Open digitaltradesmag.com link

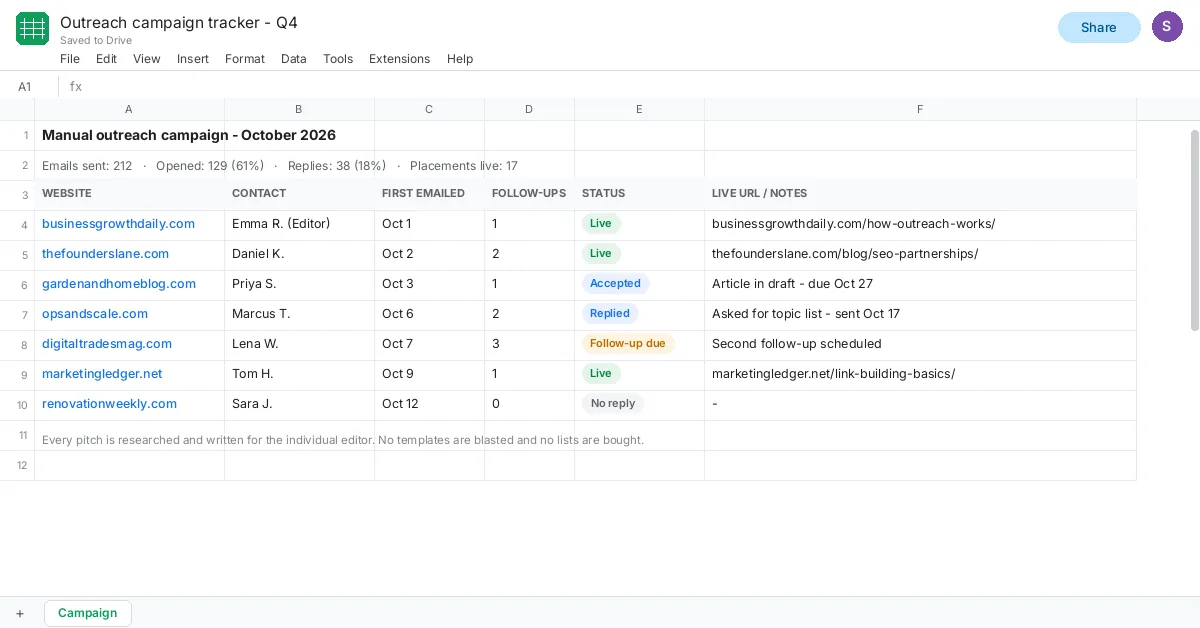107,344
